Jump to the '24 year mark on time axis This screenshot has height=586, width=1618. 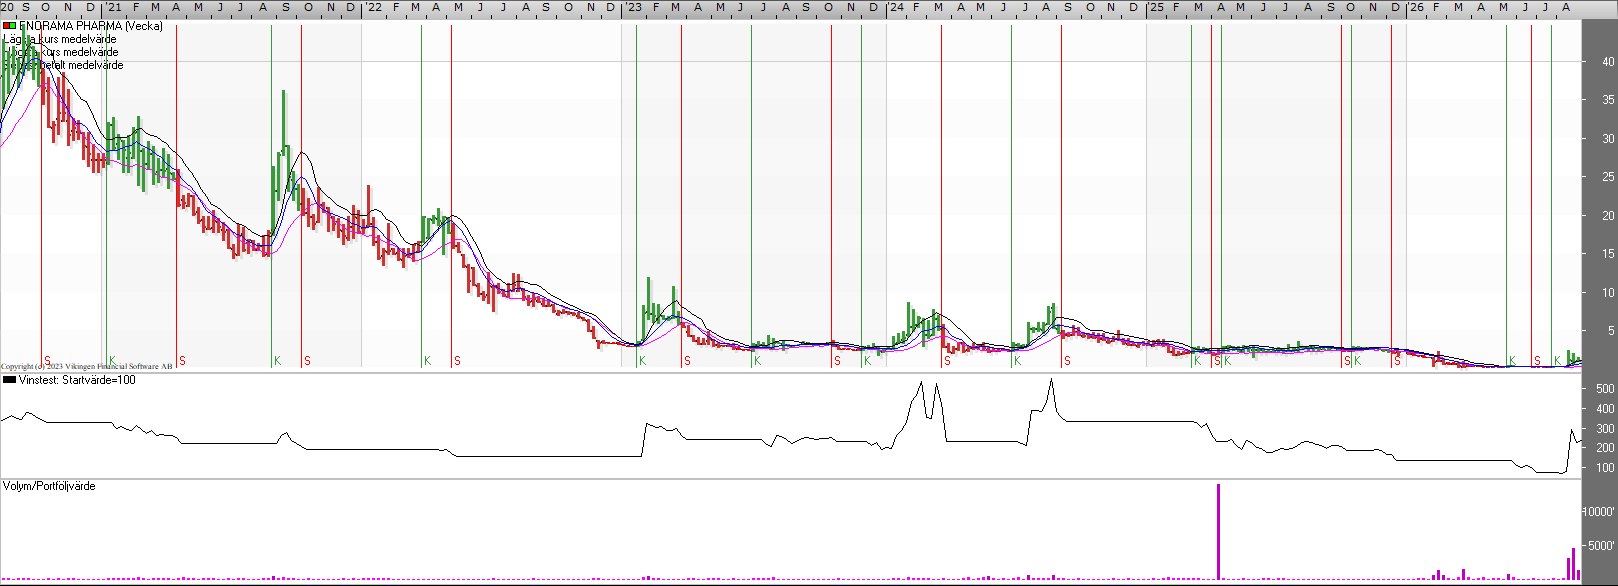(x=896, y=7)
